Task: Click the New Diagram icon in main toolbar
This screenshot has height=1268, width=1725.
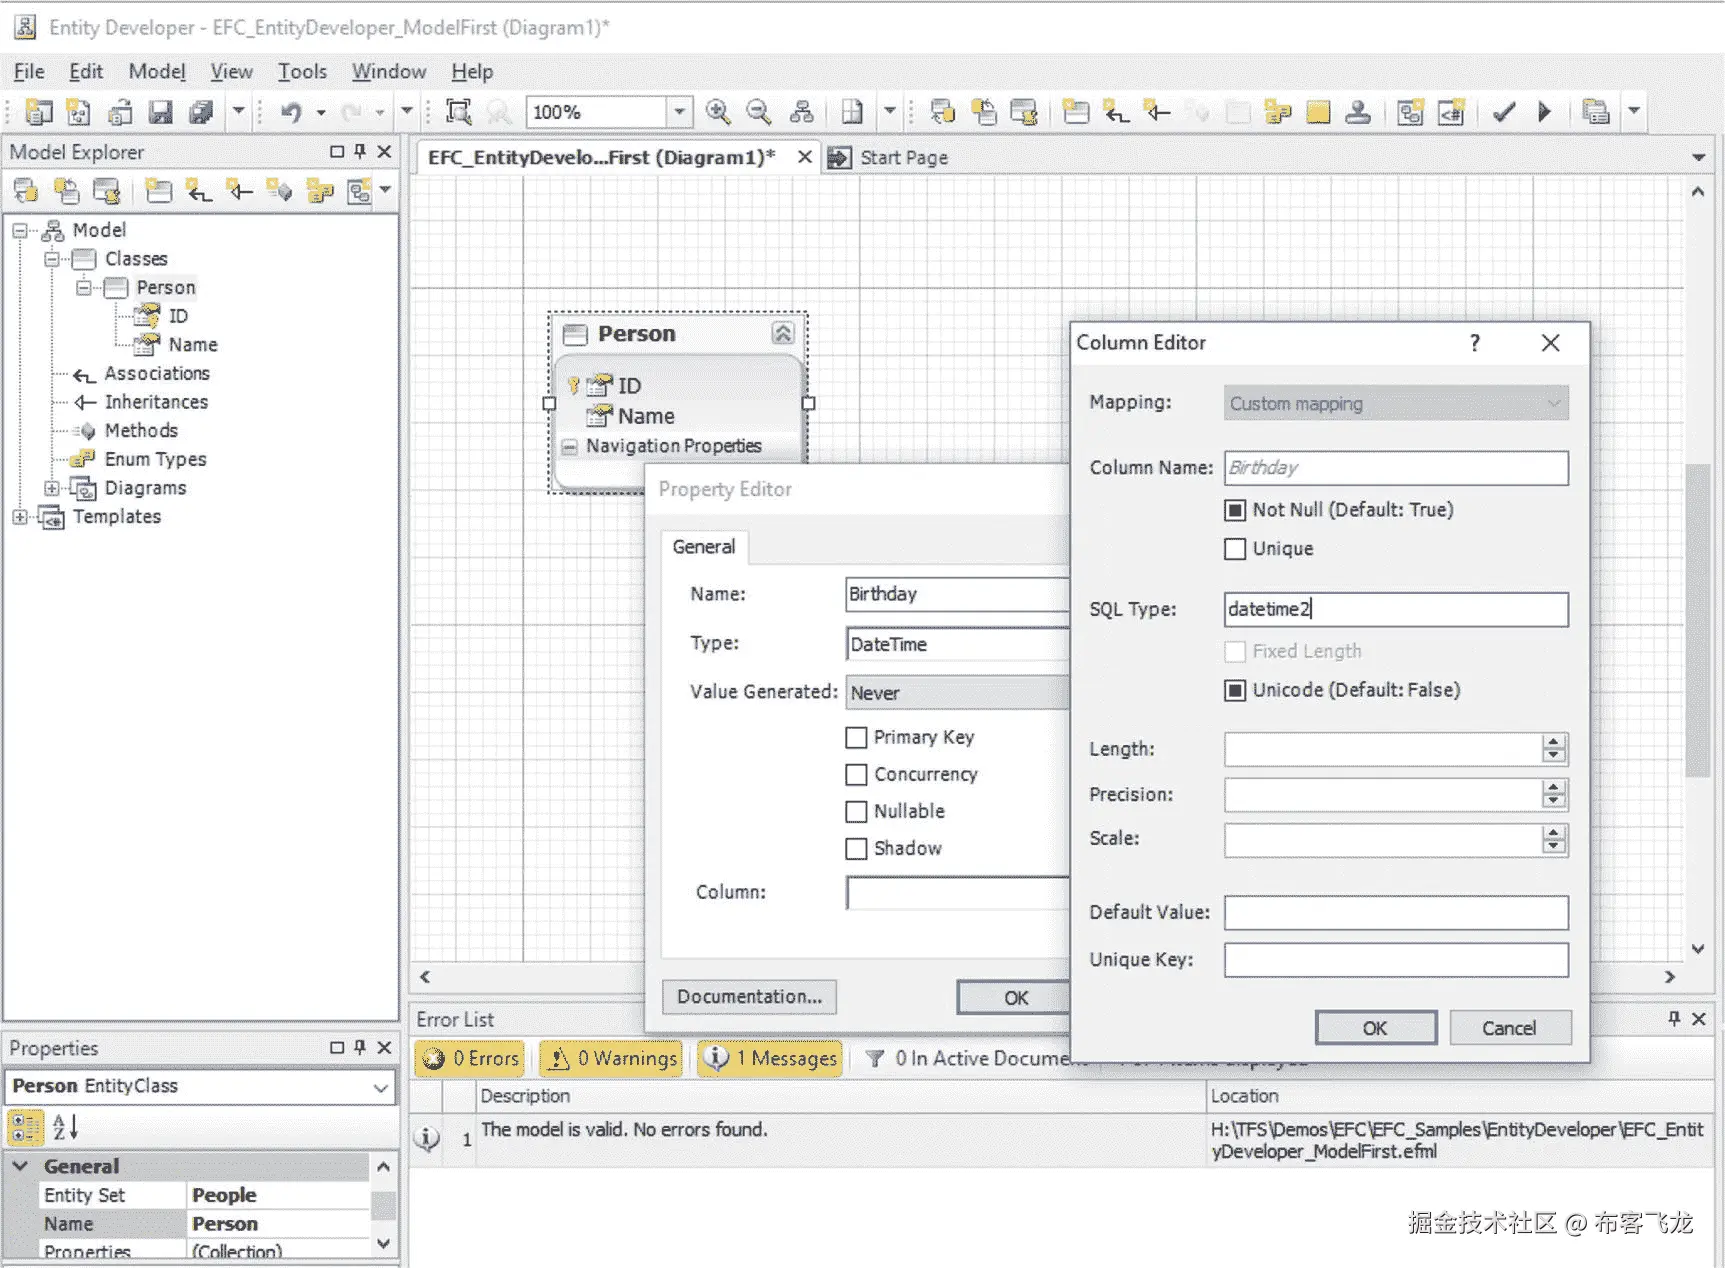Action: 1410,112
